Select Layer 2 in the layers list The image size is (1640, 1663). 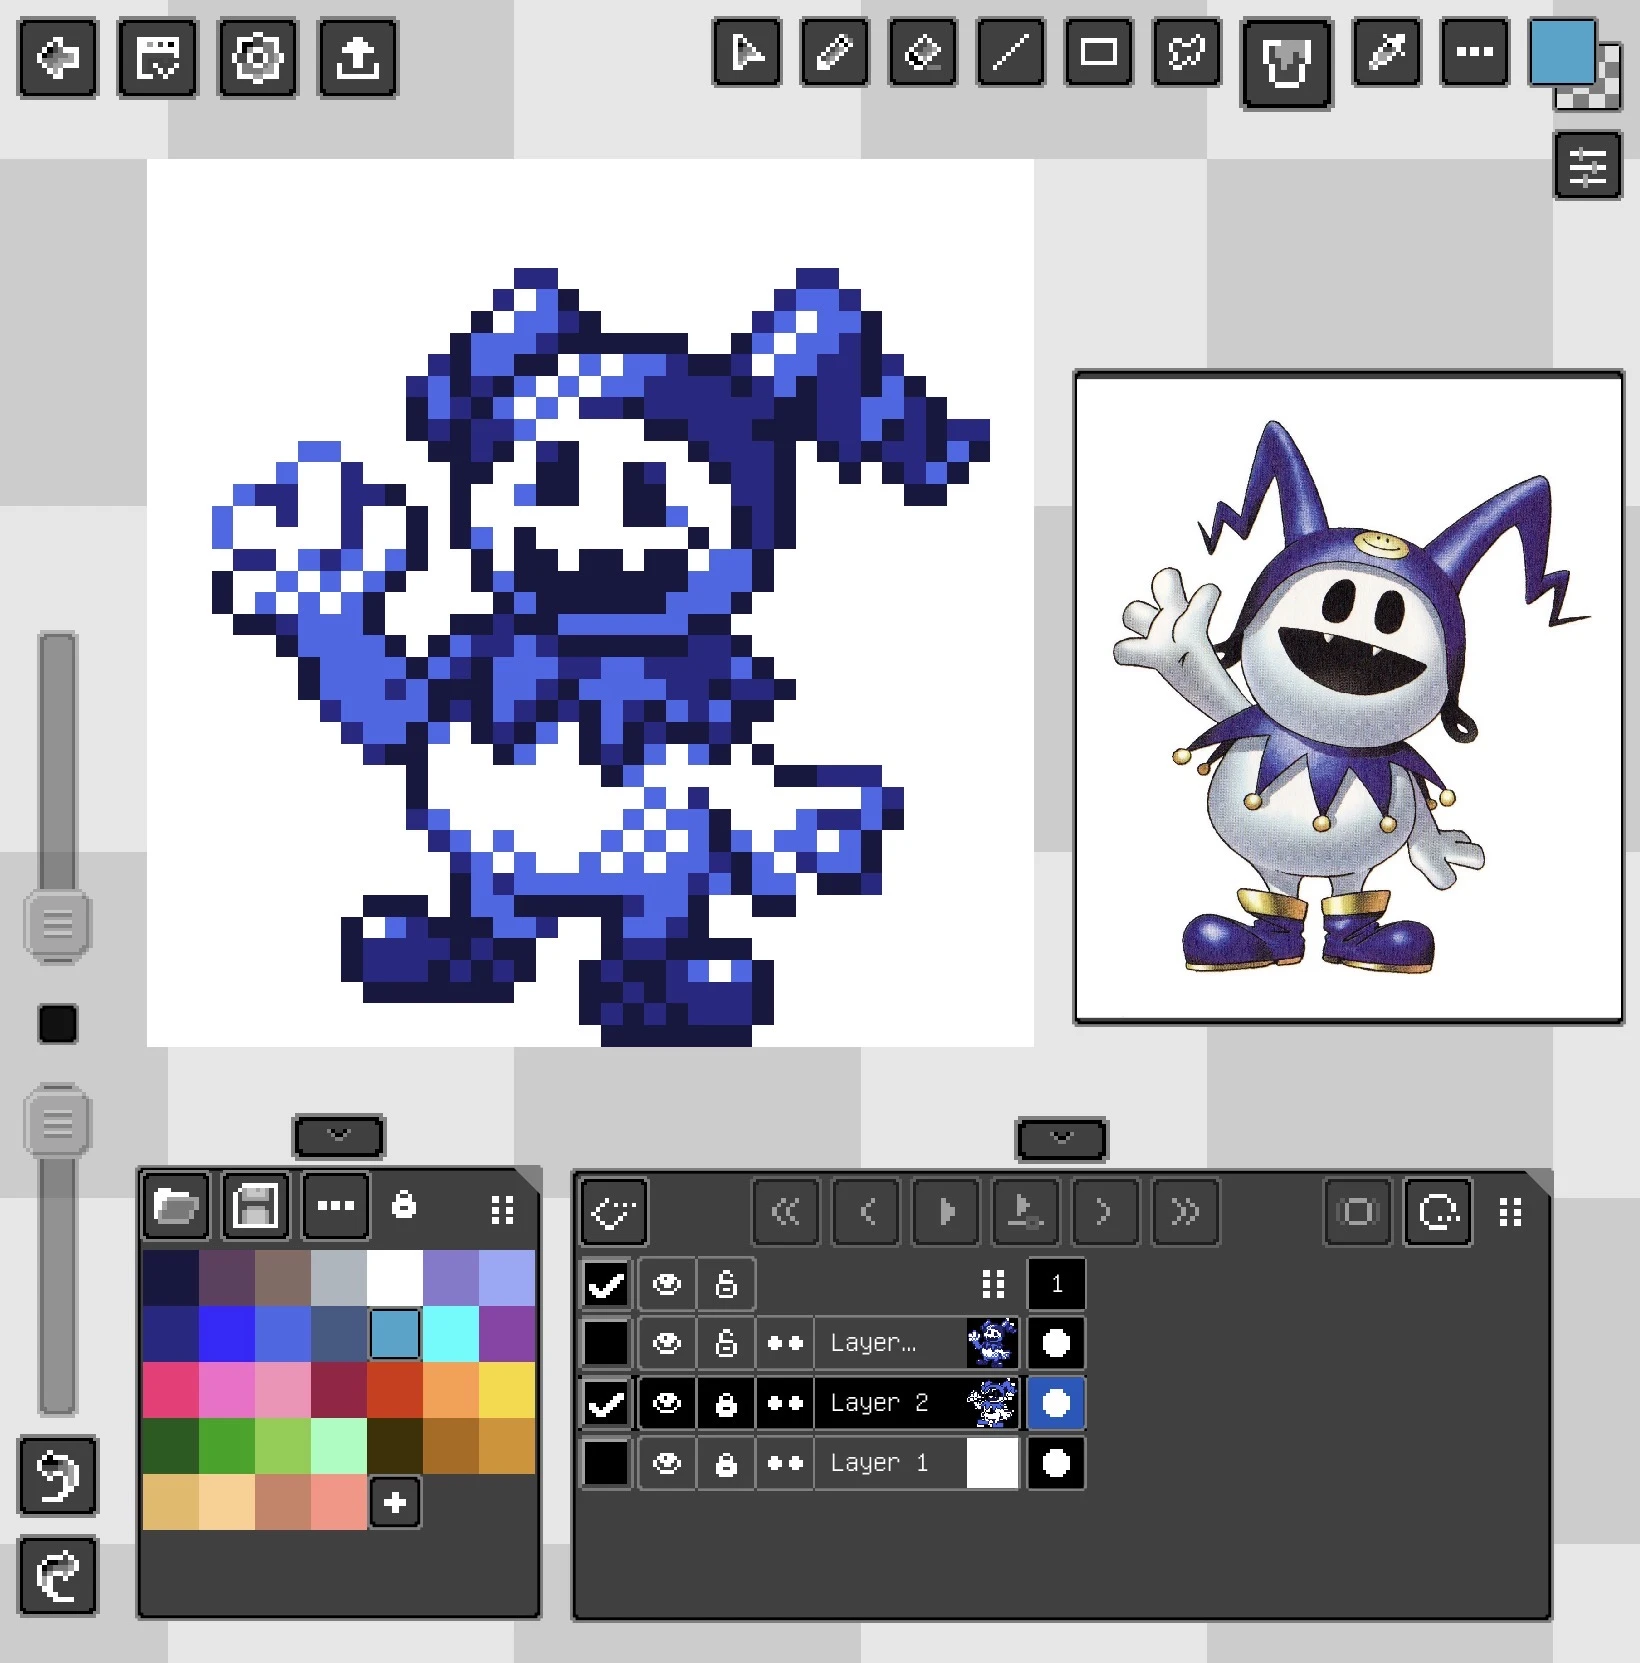pyautogui.click(x=879, y=1403)
